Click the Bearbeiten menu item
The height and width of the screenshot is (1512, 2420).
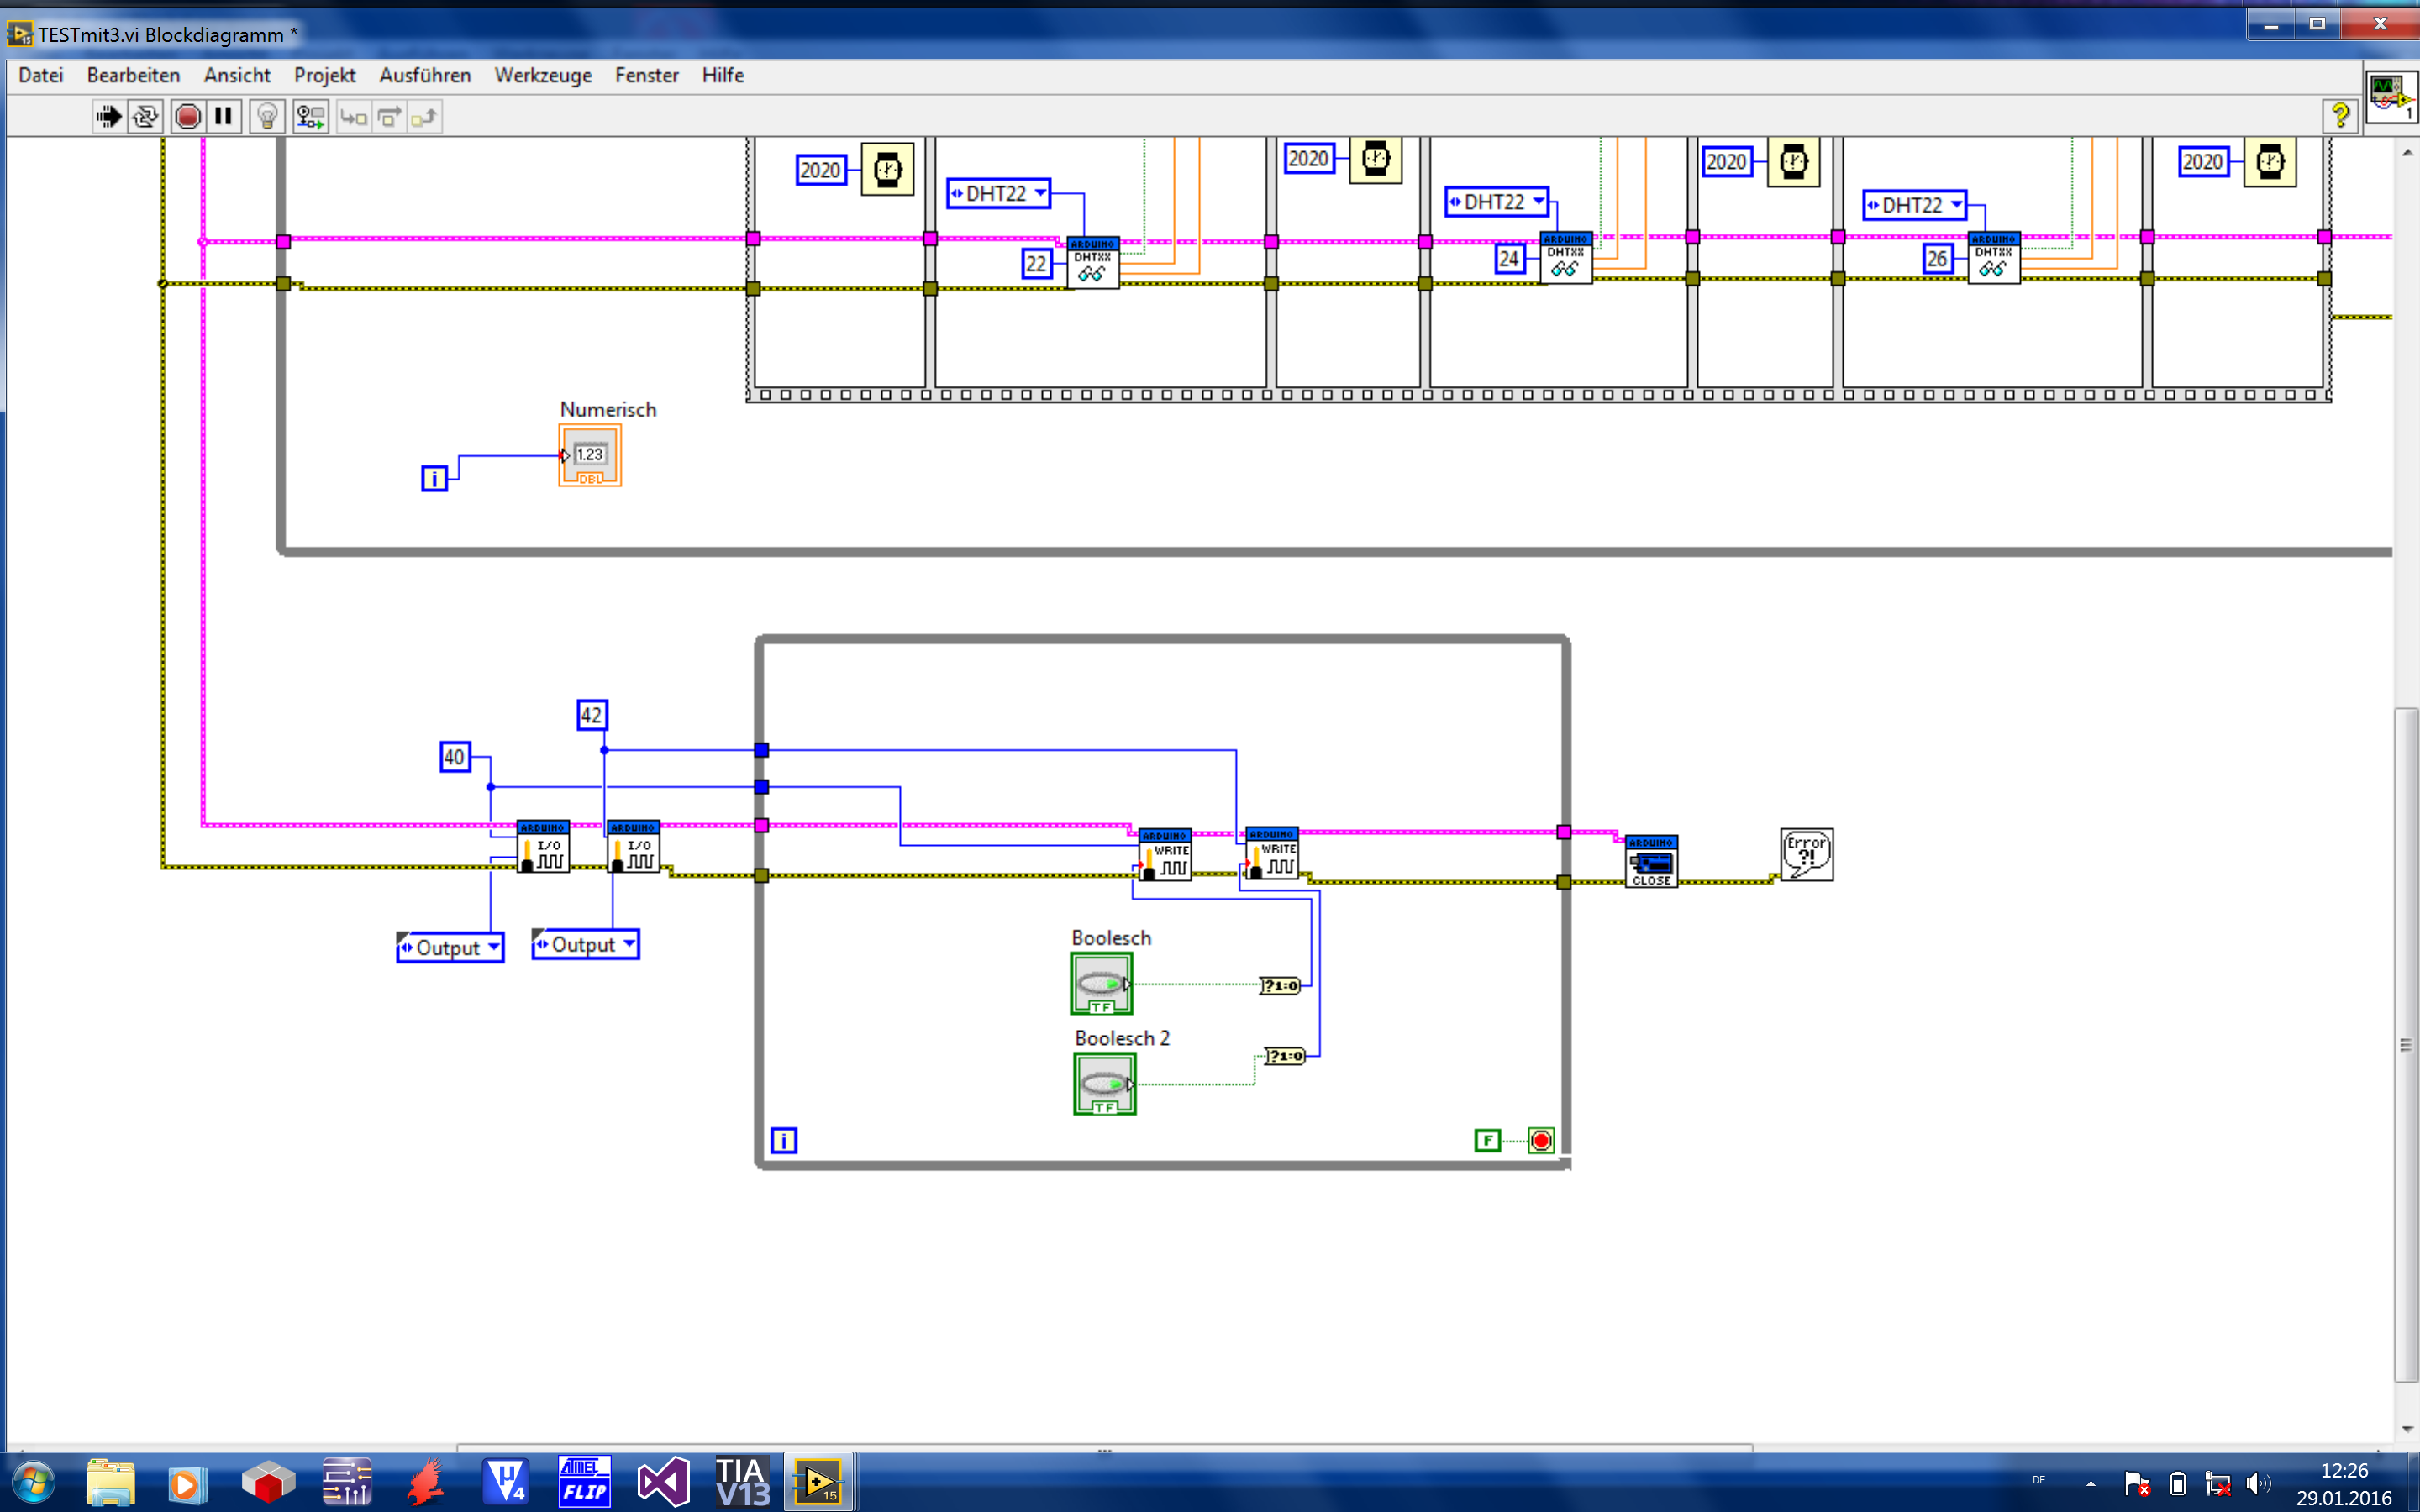coord(133,75)
